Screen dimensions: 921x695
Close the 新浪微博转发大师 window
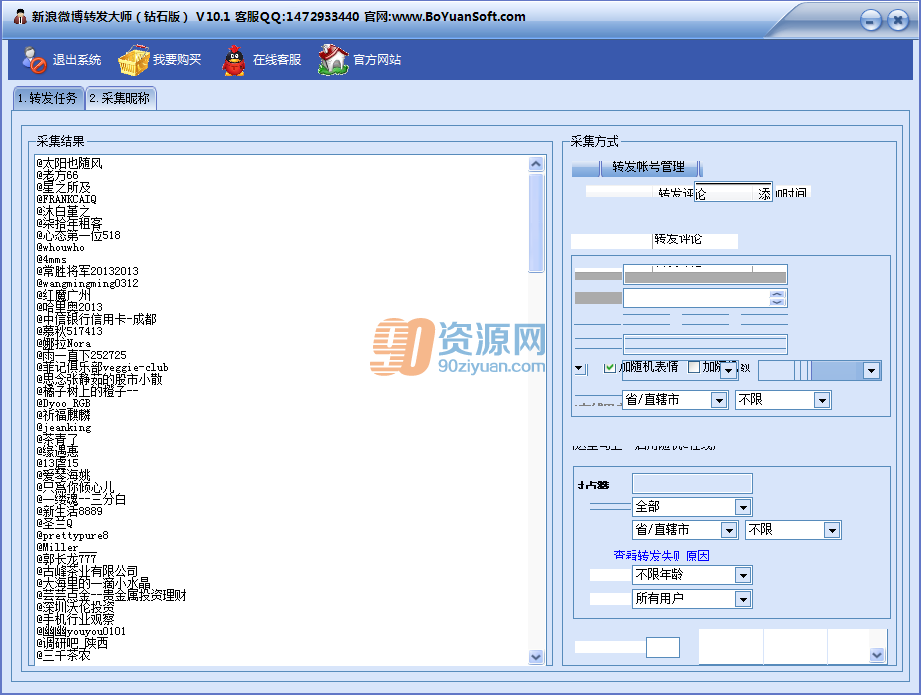click(898, 21)
